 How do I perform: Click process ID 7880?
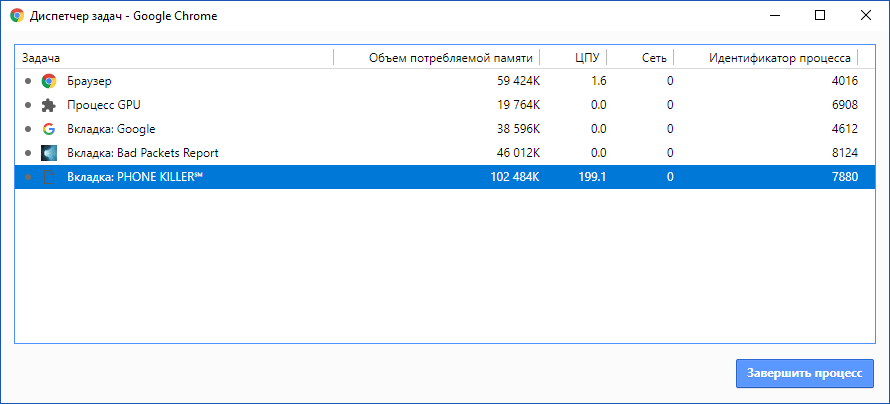pos(845,177)
